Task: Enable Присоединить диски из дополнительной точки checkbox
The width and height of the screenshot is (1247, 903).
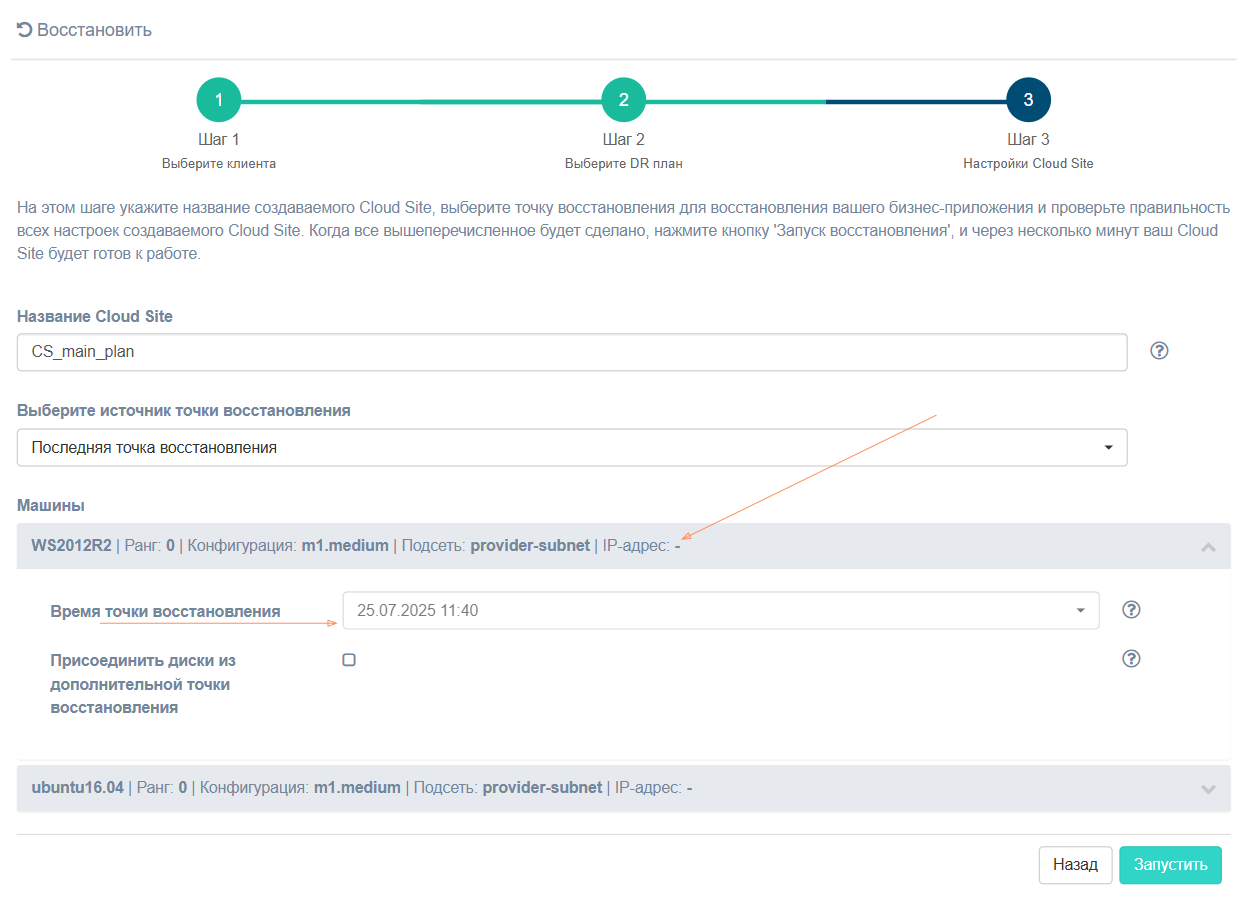Action: pos(349,660)
